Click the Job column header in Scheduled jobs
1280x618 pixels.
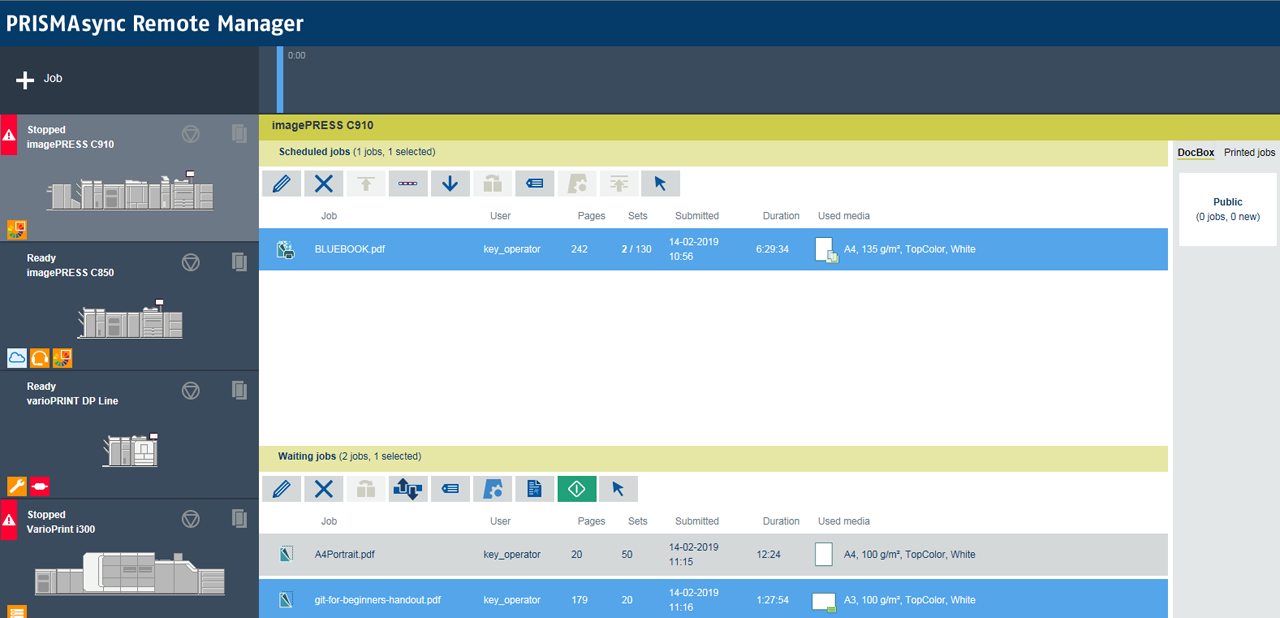(x=329, y=216)
